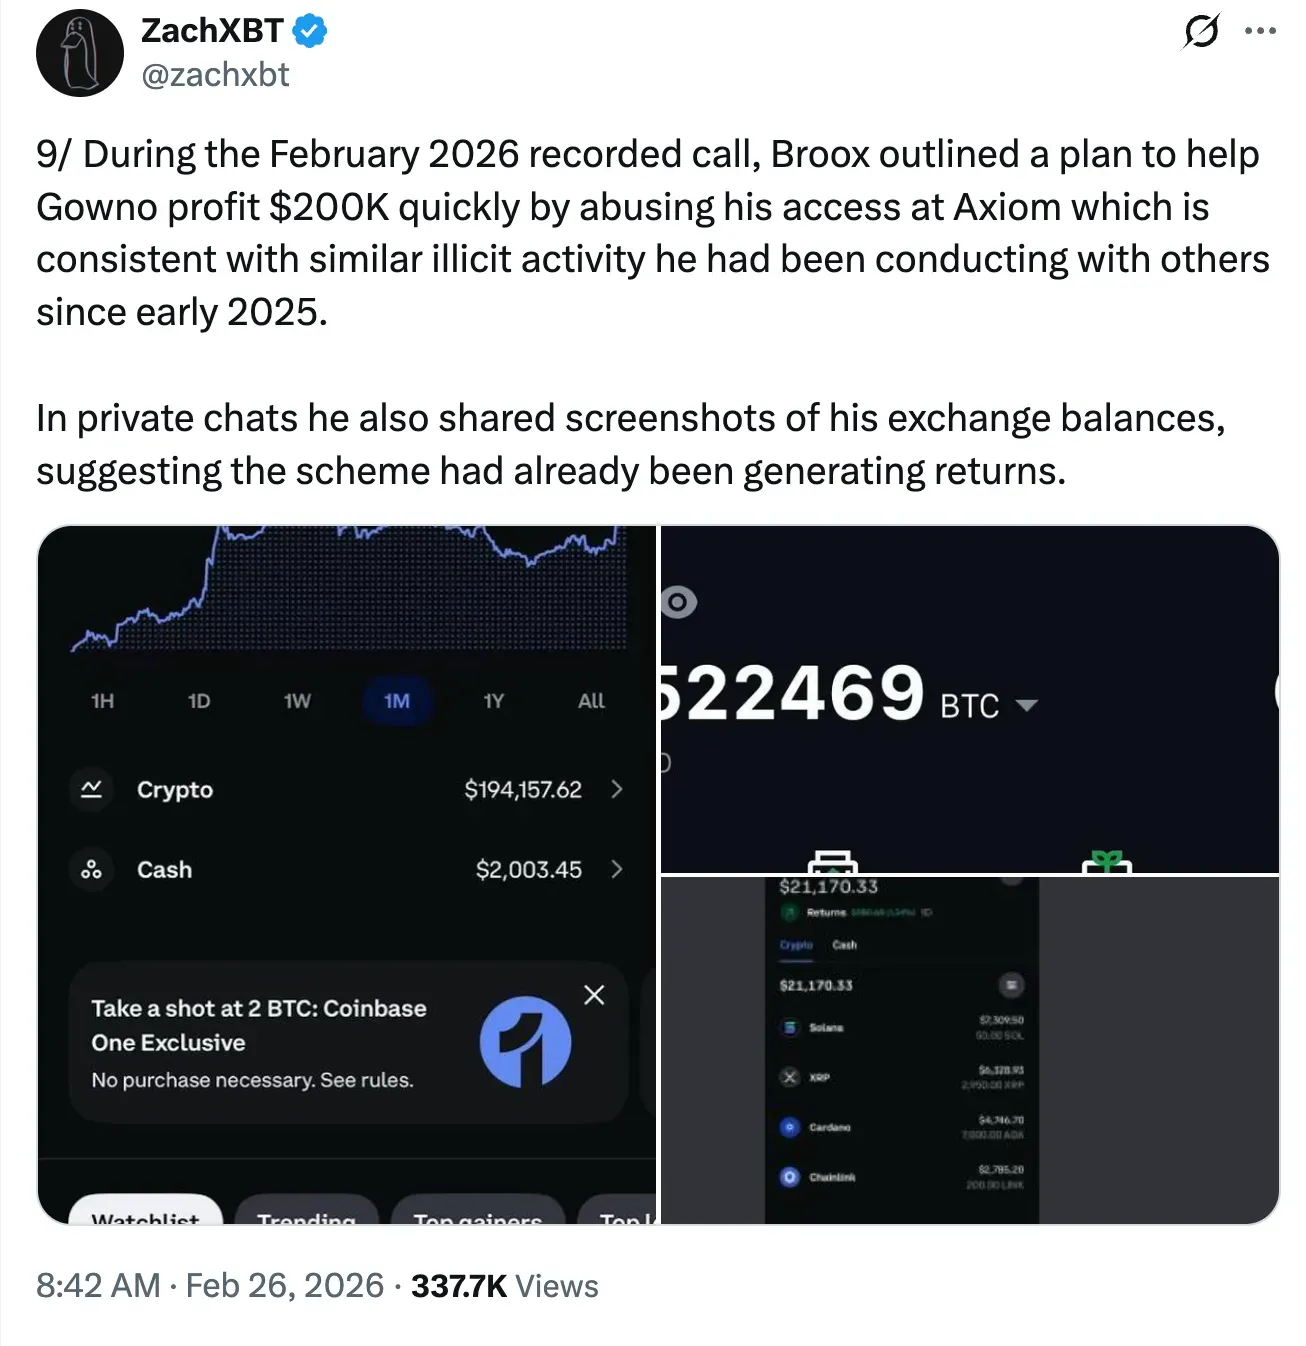
Task: Open the Grok actions icon
Action: tap(1199, 33)
